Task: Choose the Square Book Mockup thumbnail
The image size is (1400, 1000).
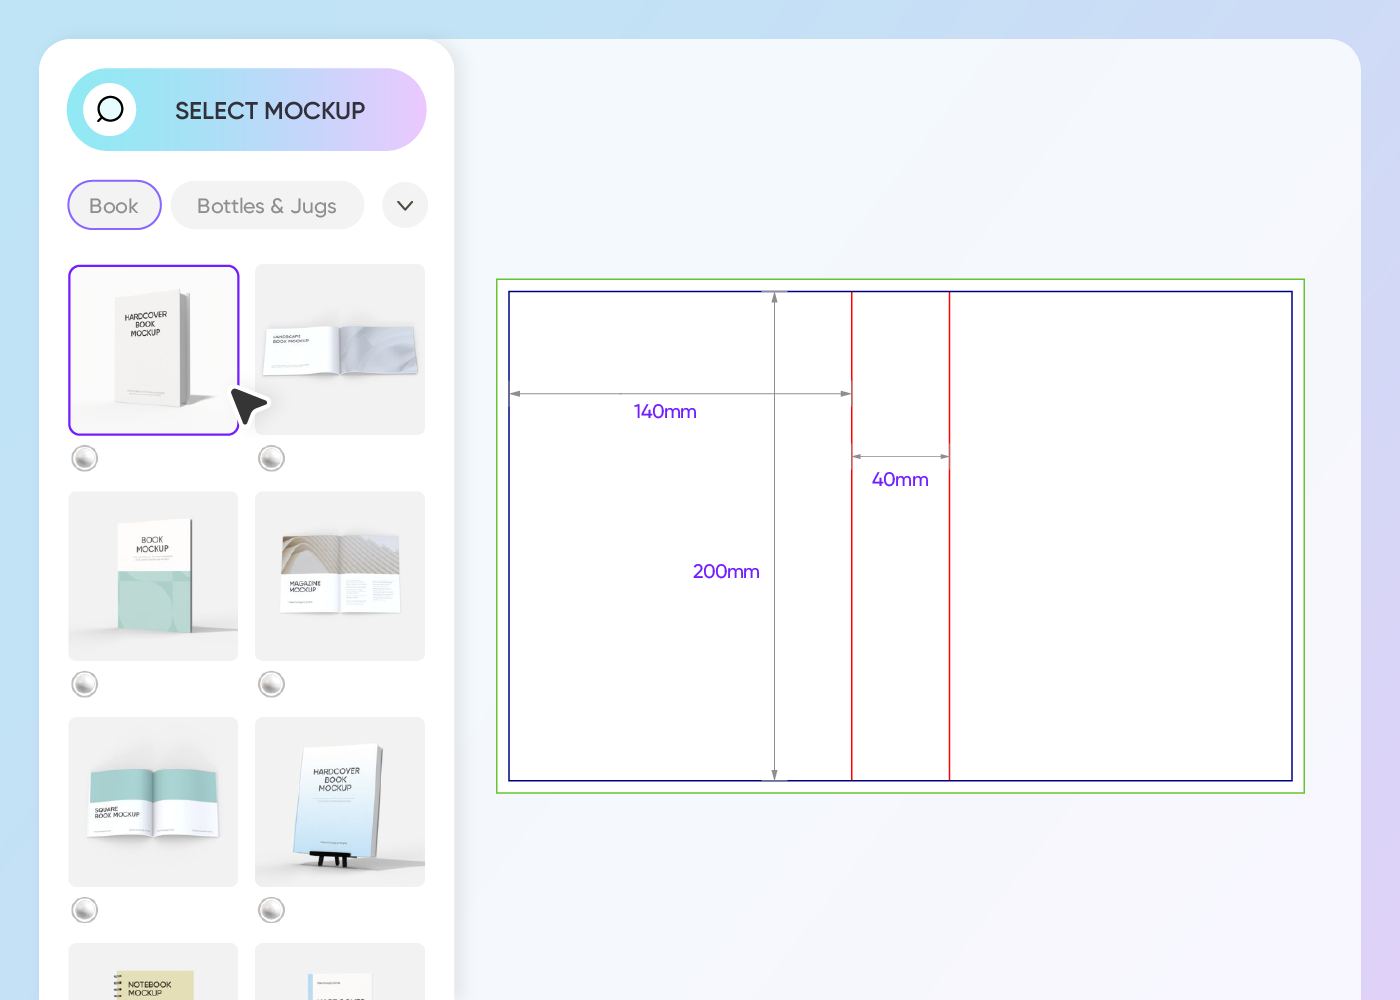Action: point(154,802)
